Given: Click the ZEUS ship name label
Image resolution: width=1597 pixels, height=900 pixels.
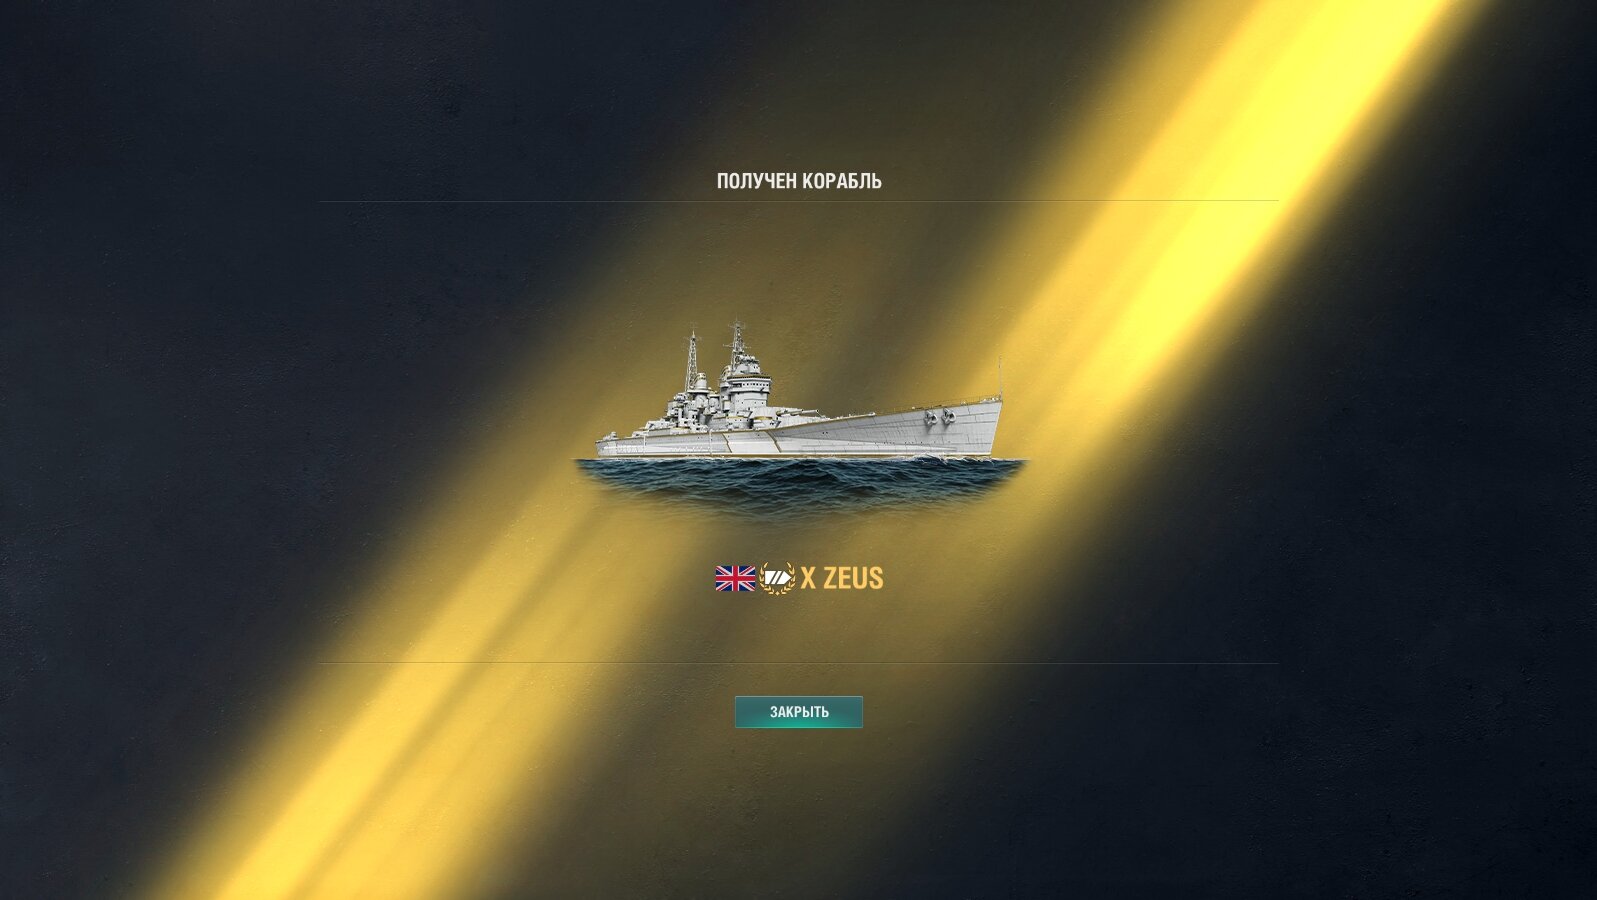Looking at the screenshot, I should (x=853, y=578).
